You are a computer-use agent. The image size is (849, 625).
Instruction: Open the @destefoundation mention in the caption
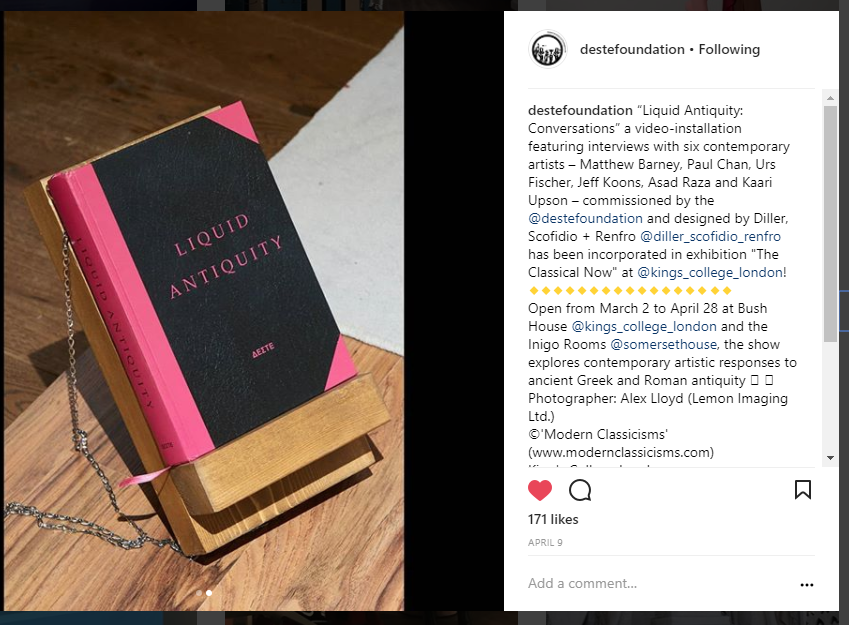pyautogui.click(x=585, y=218)
